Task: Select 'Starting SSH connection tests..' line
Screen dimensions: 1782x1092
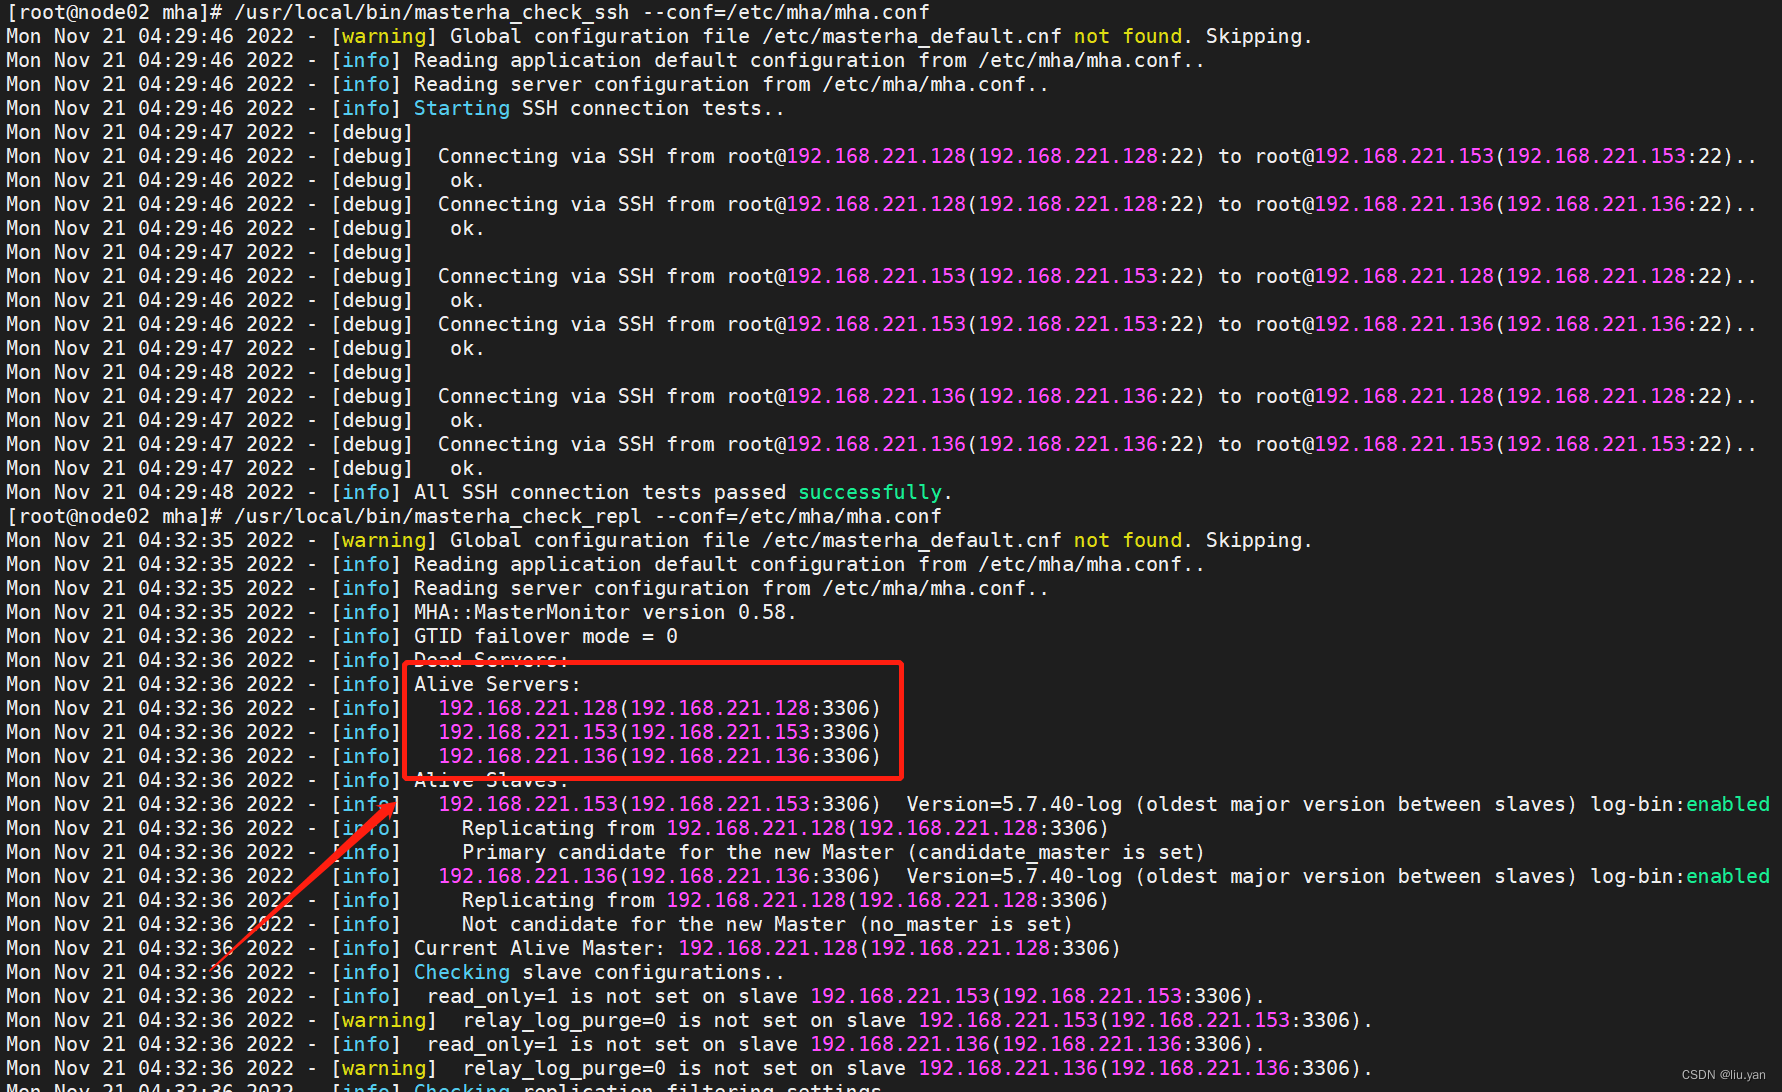Action: pos(395,108)
